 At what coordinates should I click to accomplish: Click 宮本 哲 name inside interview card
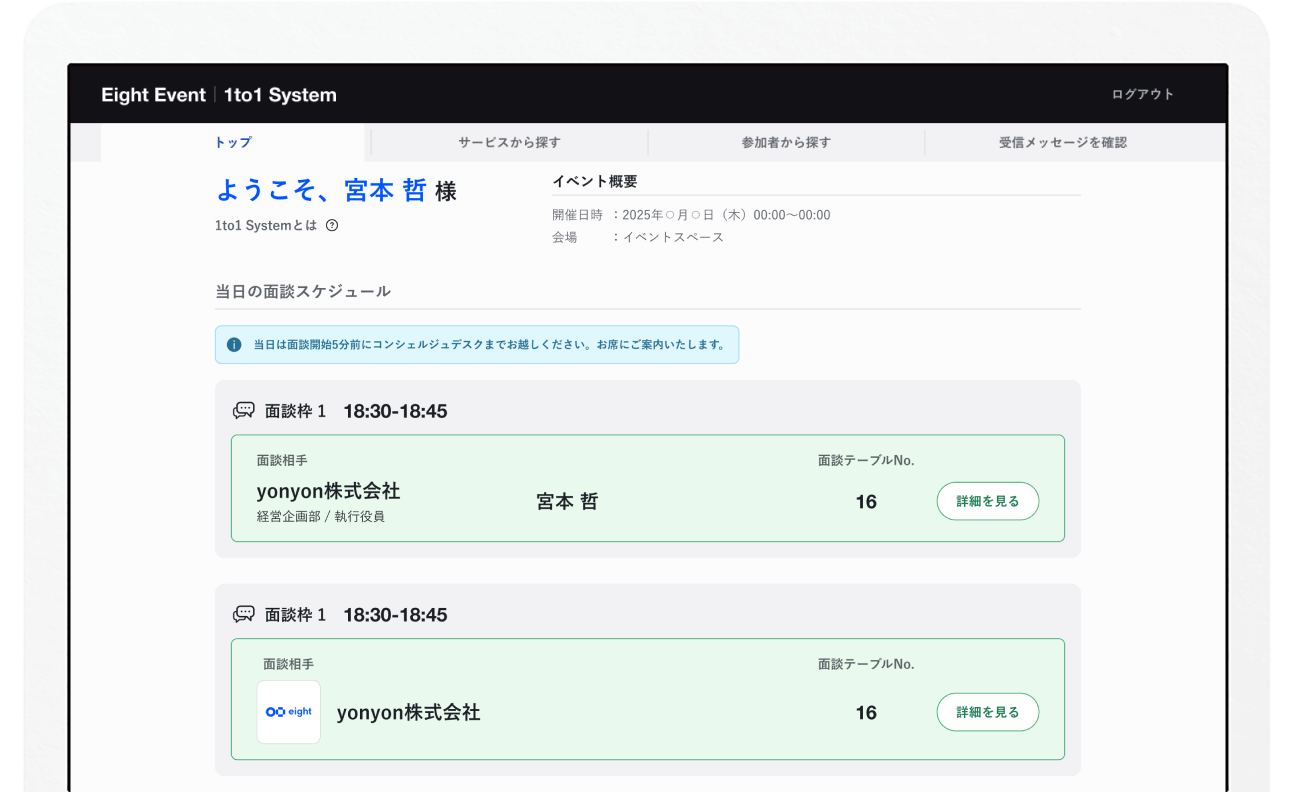[567, 502]
